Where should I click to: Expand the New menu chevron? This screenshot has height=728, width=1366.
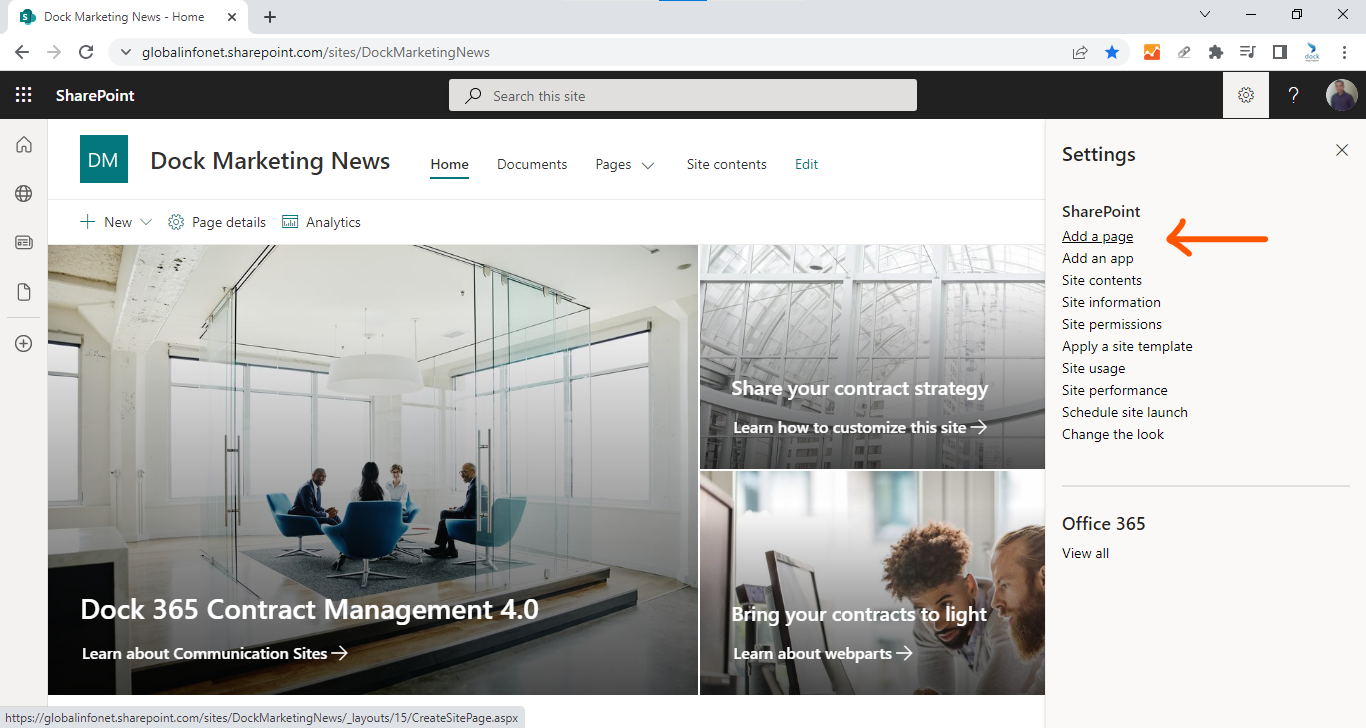[x=146, y=221]
